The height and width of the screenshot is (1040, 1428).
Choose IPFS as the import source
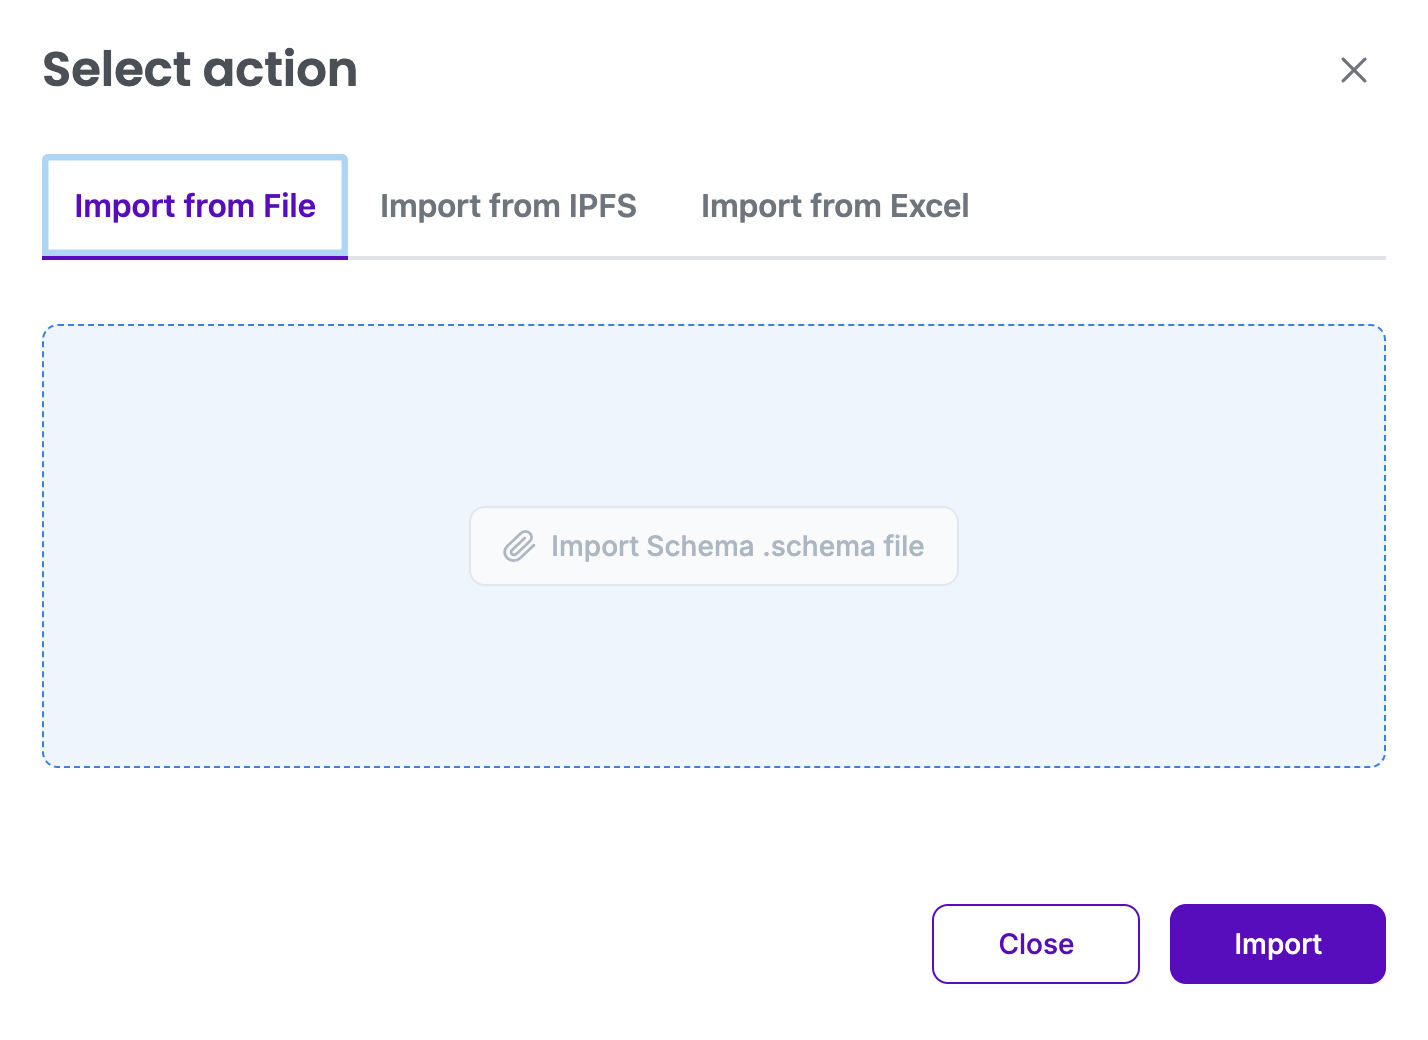click(508, 206)
